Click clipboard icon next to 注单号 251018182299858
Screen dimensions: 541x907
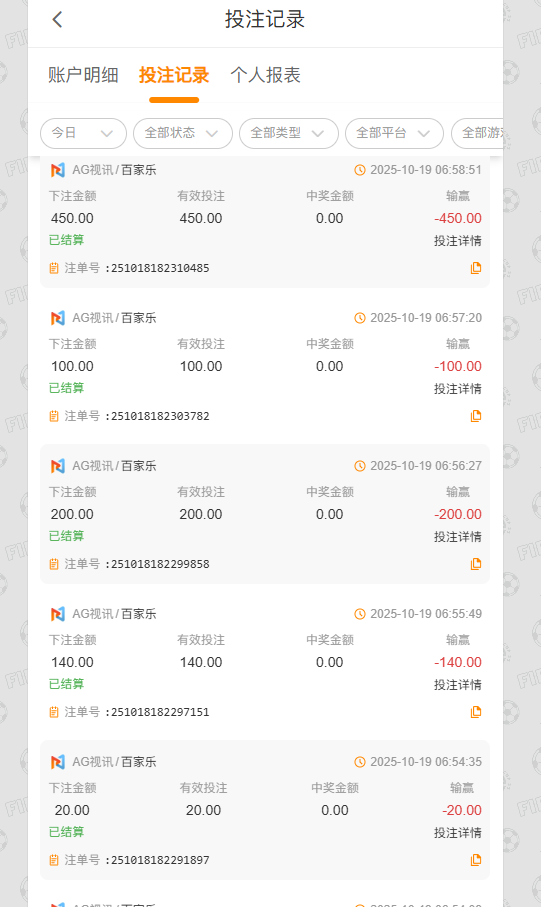[x=54, y=564]
